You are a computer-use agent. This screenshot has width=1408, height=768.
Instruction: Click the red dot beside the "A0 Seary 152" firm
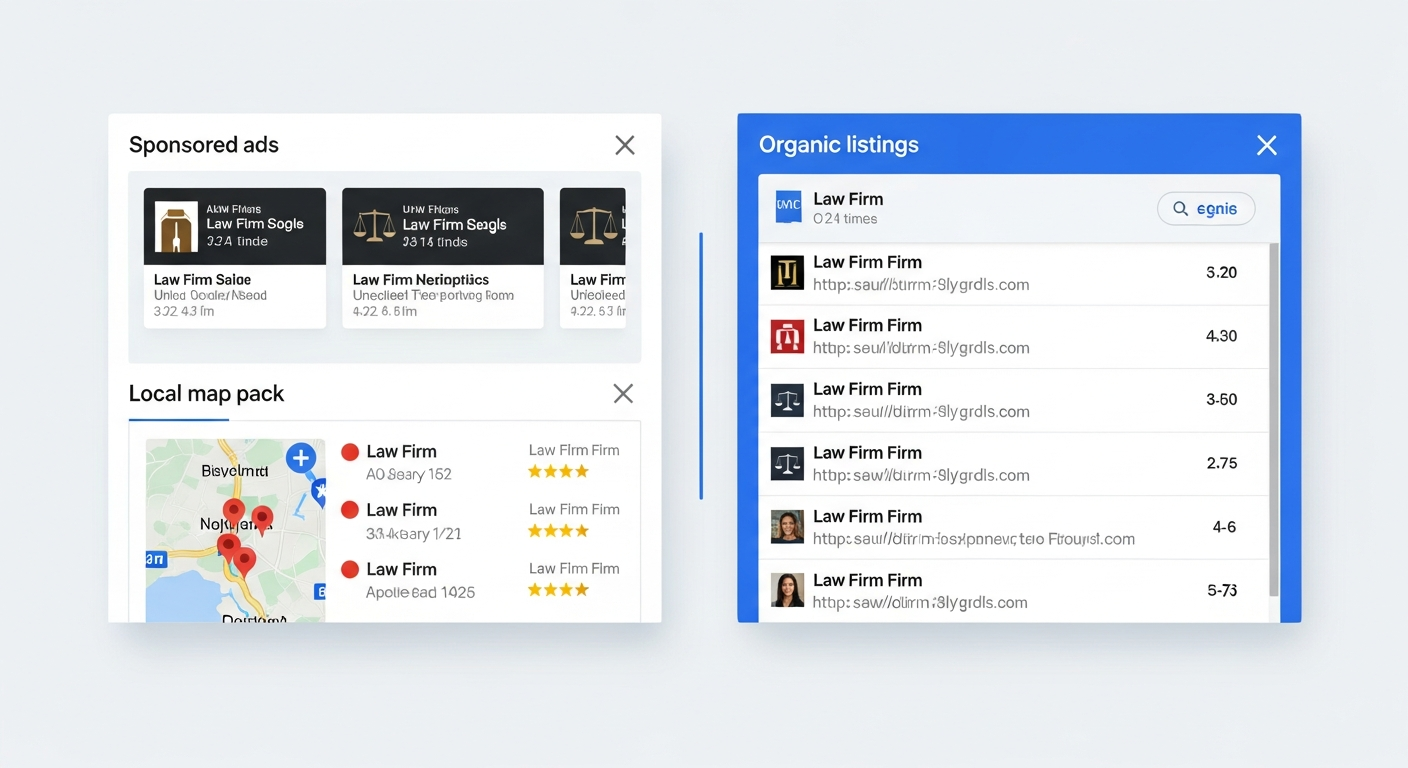click(x=350, y=452)
